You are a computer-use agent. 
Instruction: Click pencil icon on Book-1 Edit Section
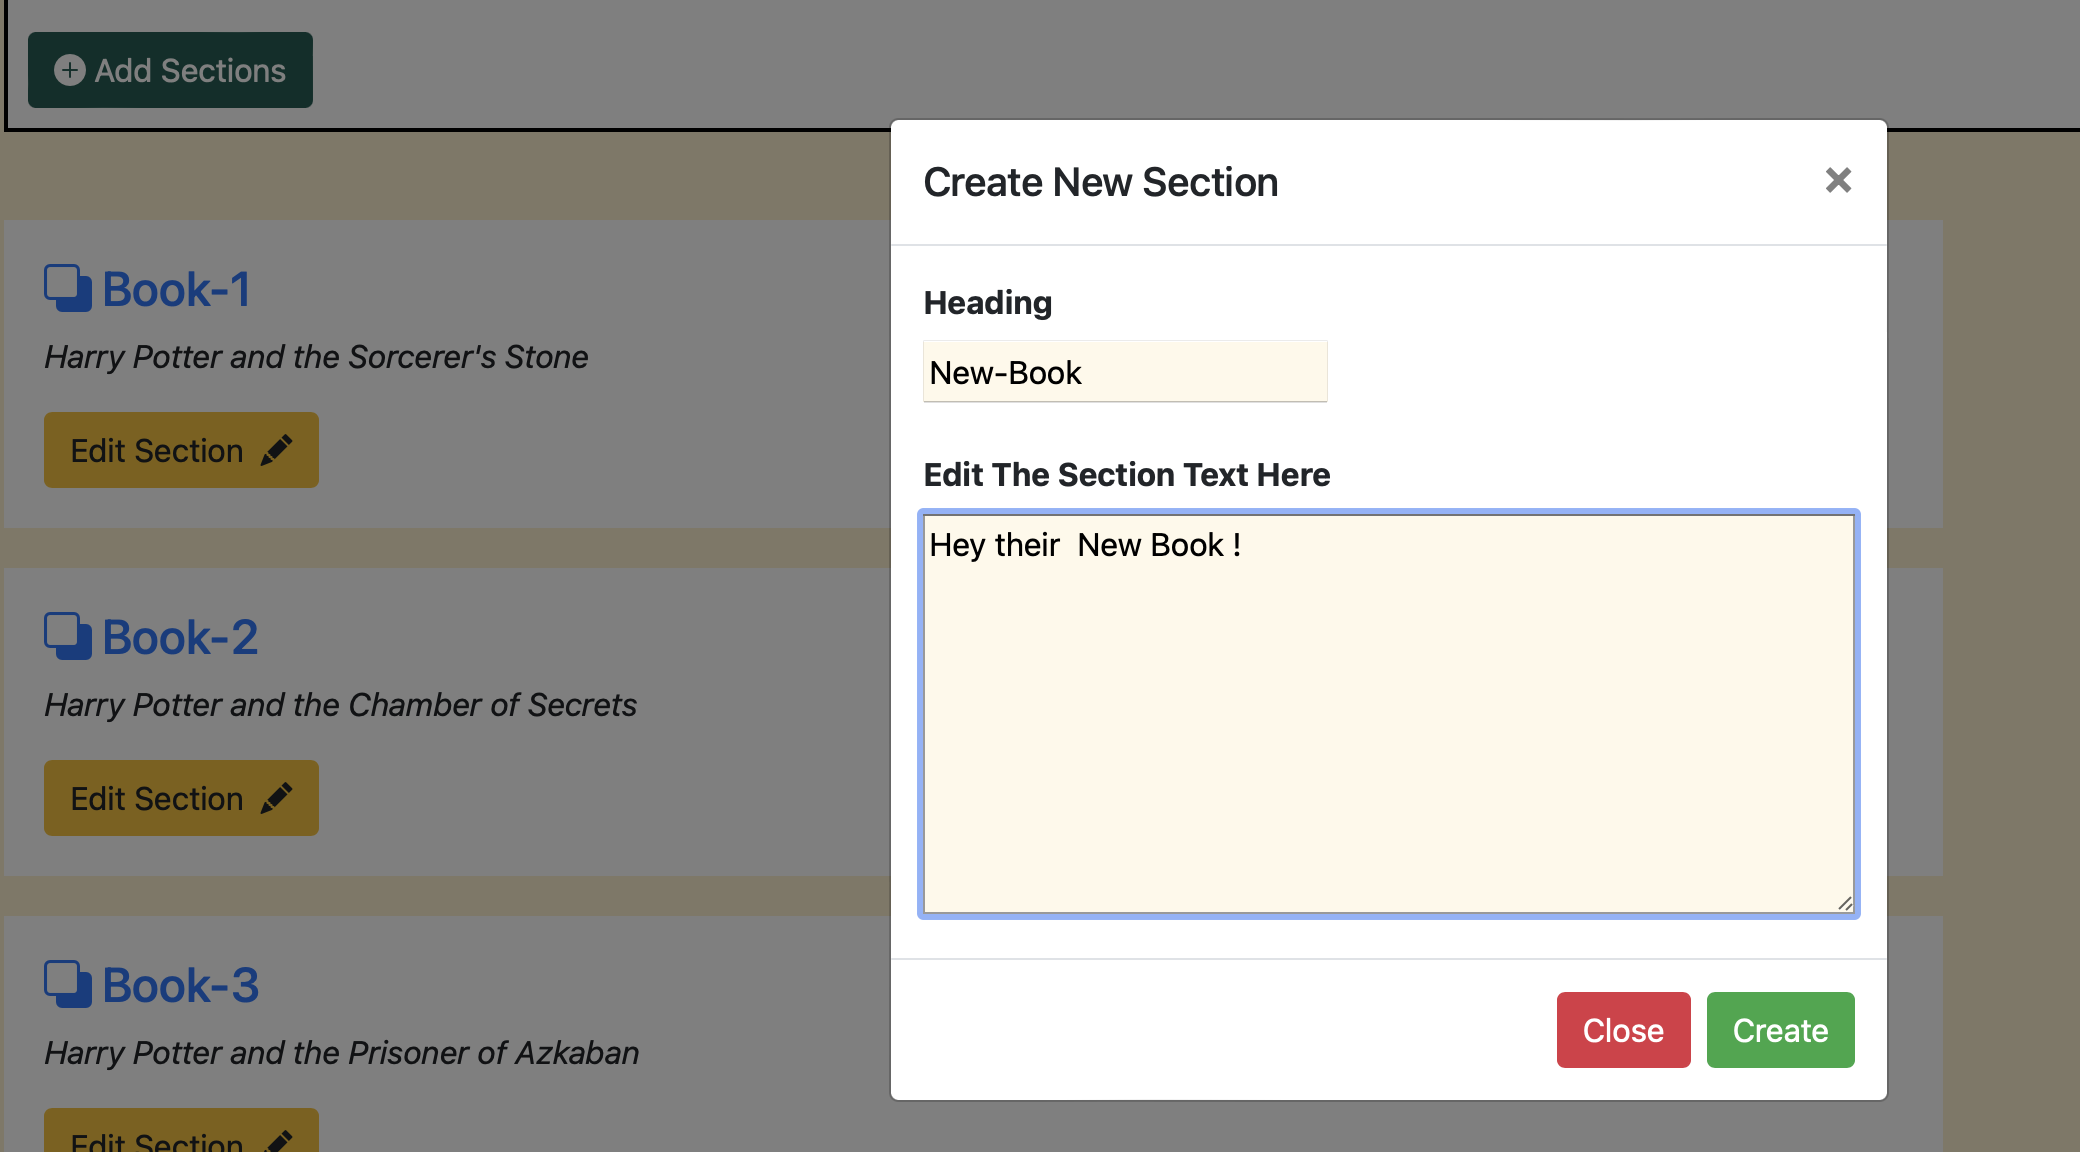click(x=277, y=450)
